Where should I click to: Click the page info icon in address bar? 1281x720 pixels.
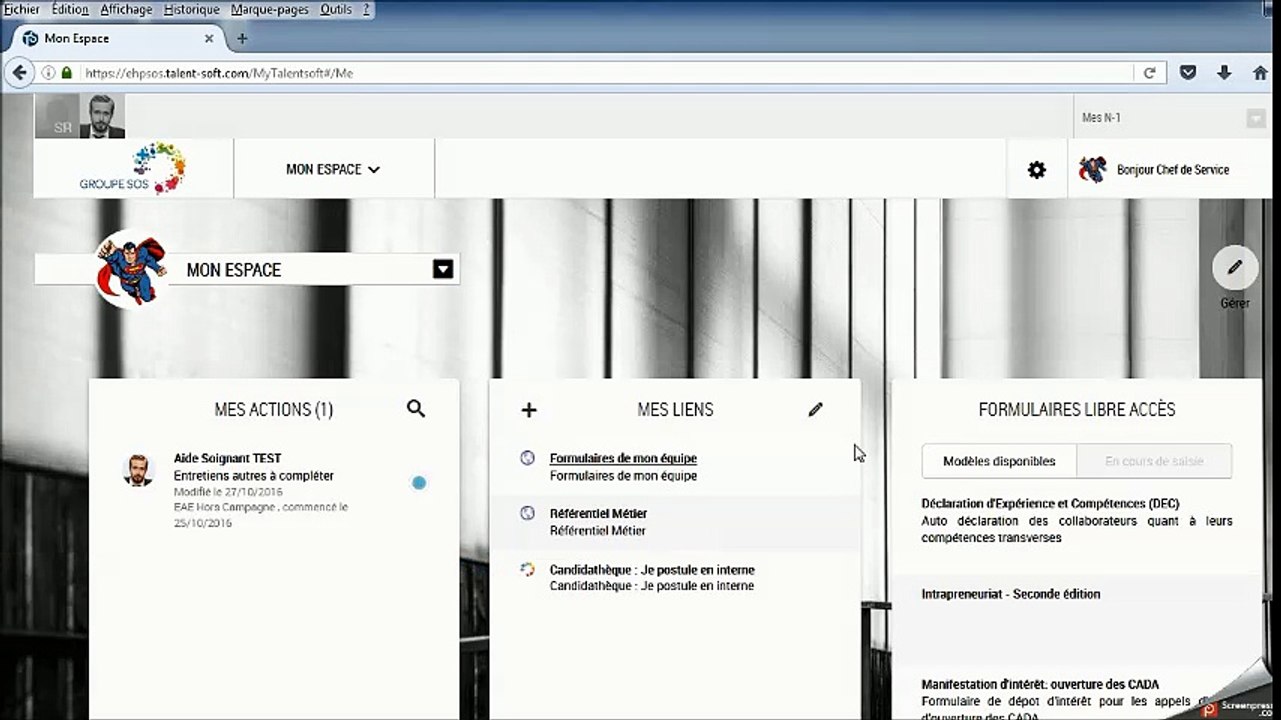tap(48, 73)
